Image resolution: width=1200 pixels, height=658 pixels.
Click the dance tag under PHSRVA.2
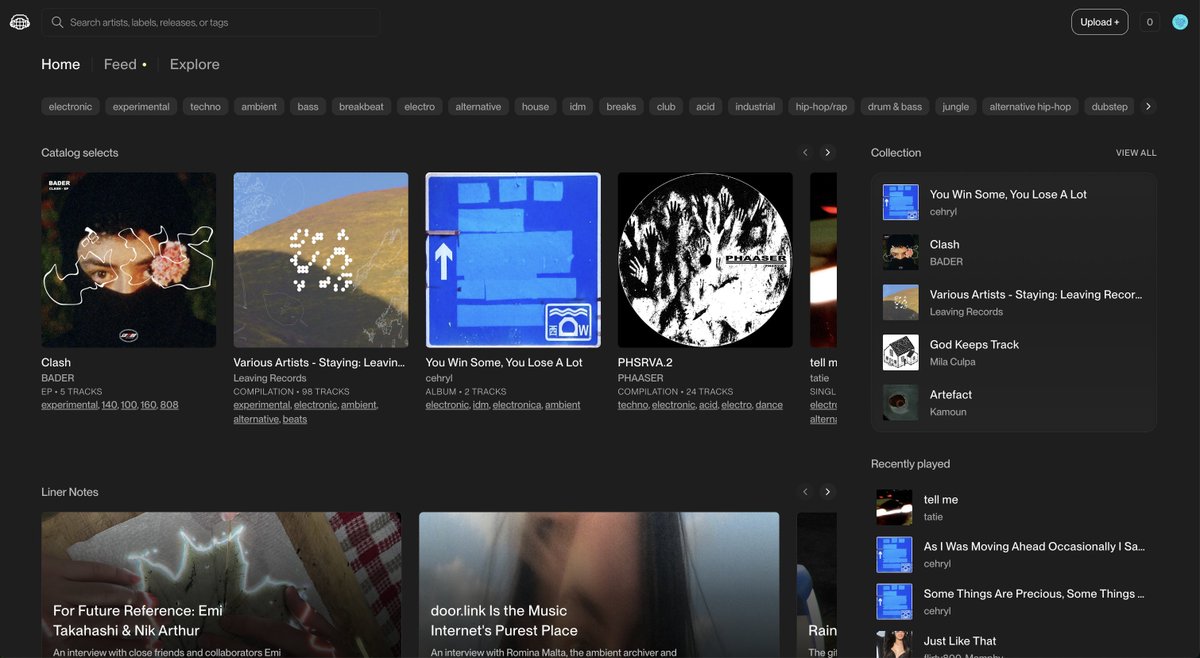click(x=769, y=405)
